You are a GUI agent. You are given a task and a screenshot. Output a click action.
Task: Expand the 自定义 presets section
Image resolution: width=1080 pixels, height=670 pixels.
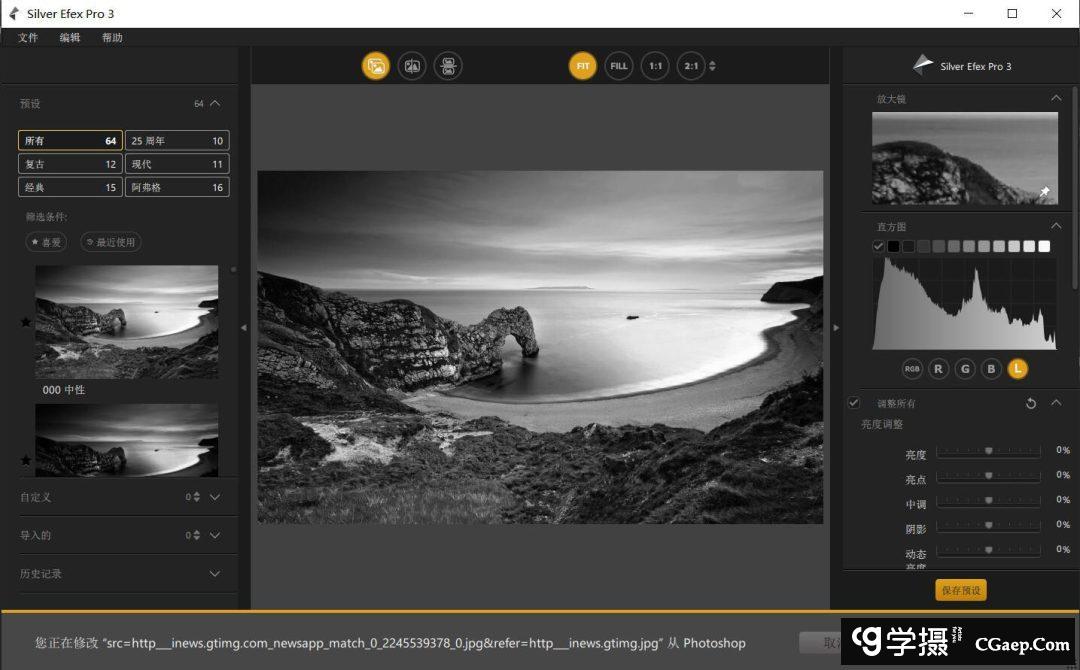[x=215, y=497]
